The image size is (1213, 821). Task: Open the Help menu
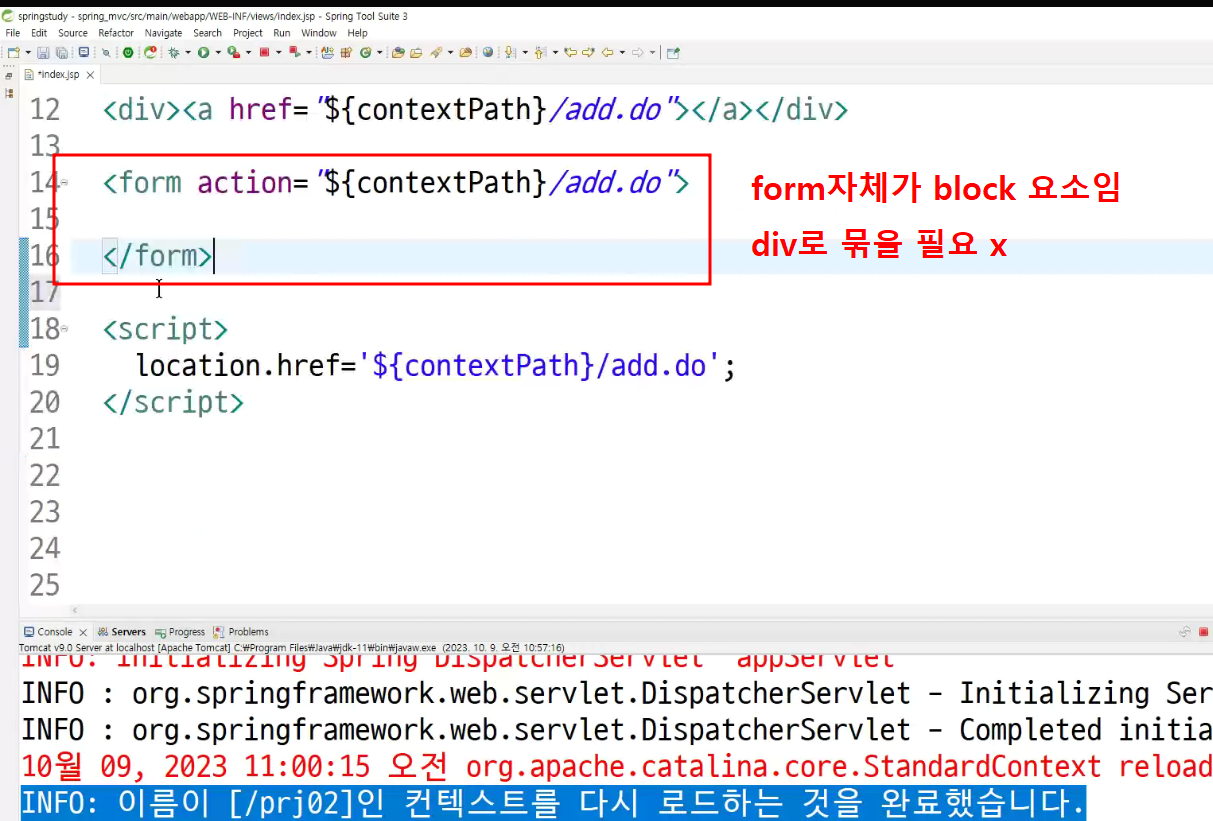(x=358, y=33)
